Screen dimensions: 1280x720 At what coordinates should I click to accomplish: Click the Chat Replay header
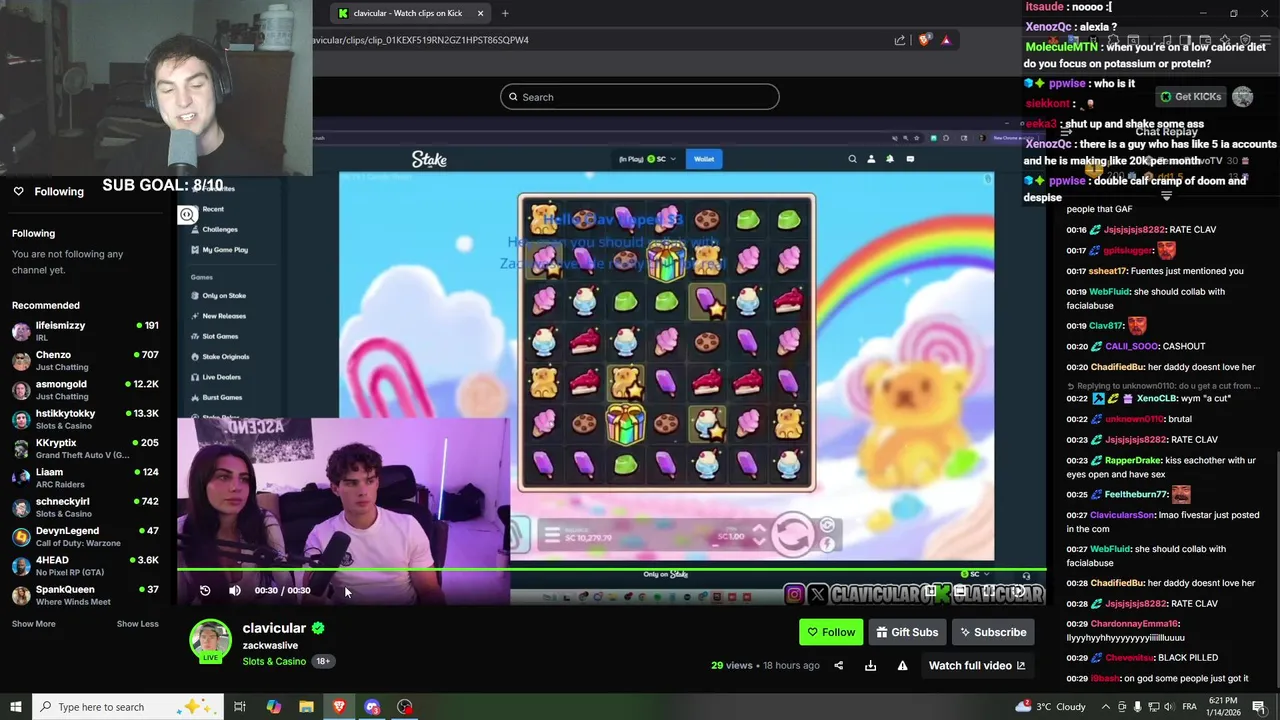point(1166,132)
